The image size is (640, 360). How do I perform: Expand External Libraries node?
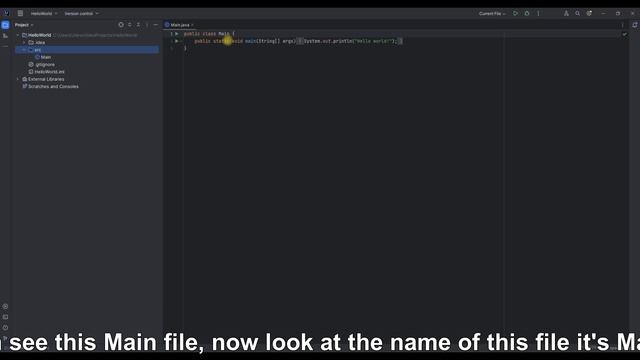(x=18, y=79)
